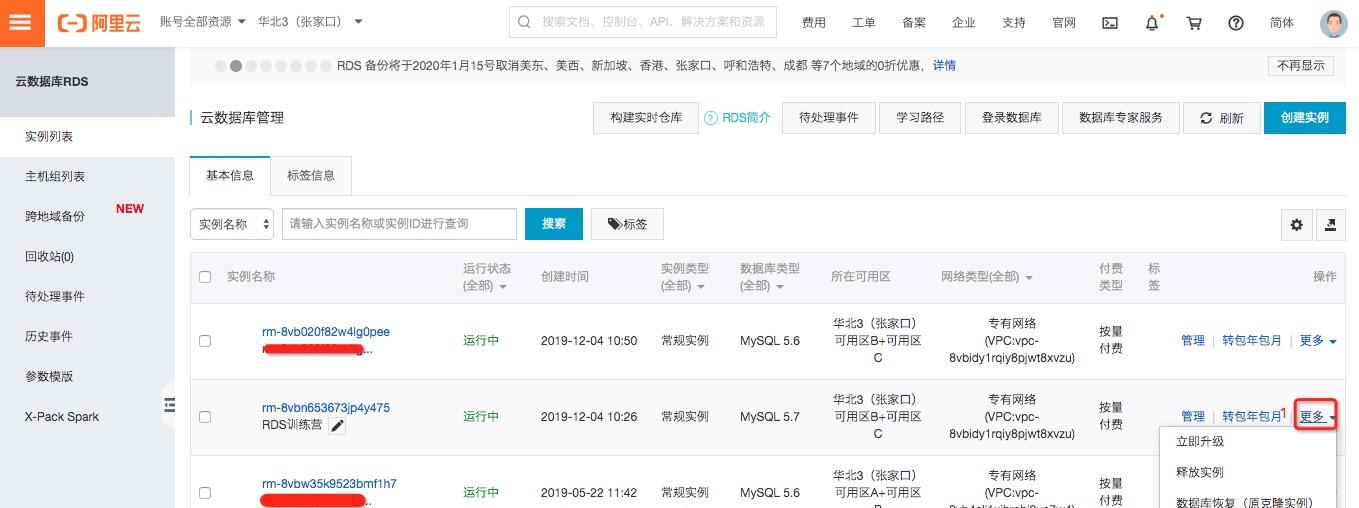The height and width of the screenshot is (508, 1359).
Task: Click 登录数据库 button
Action: pos(1011,117)
